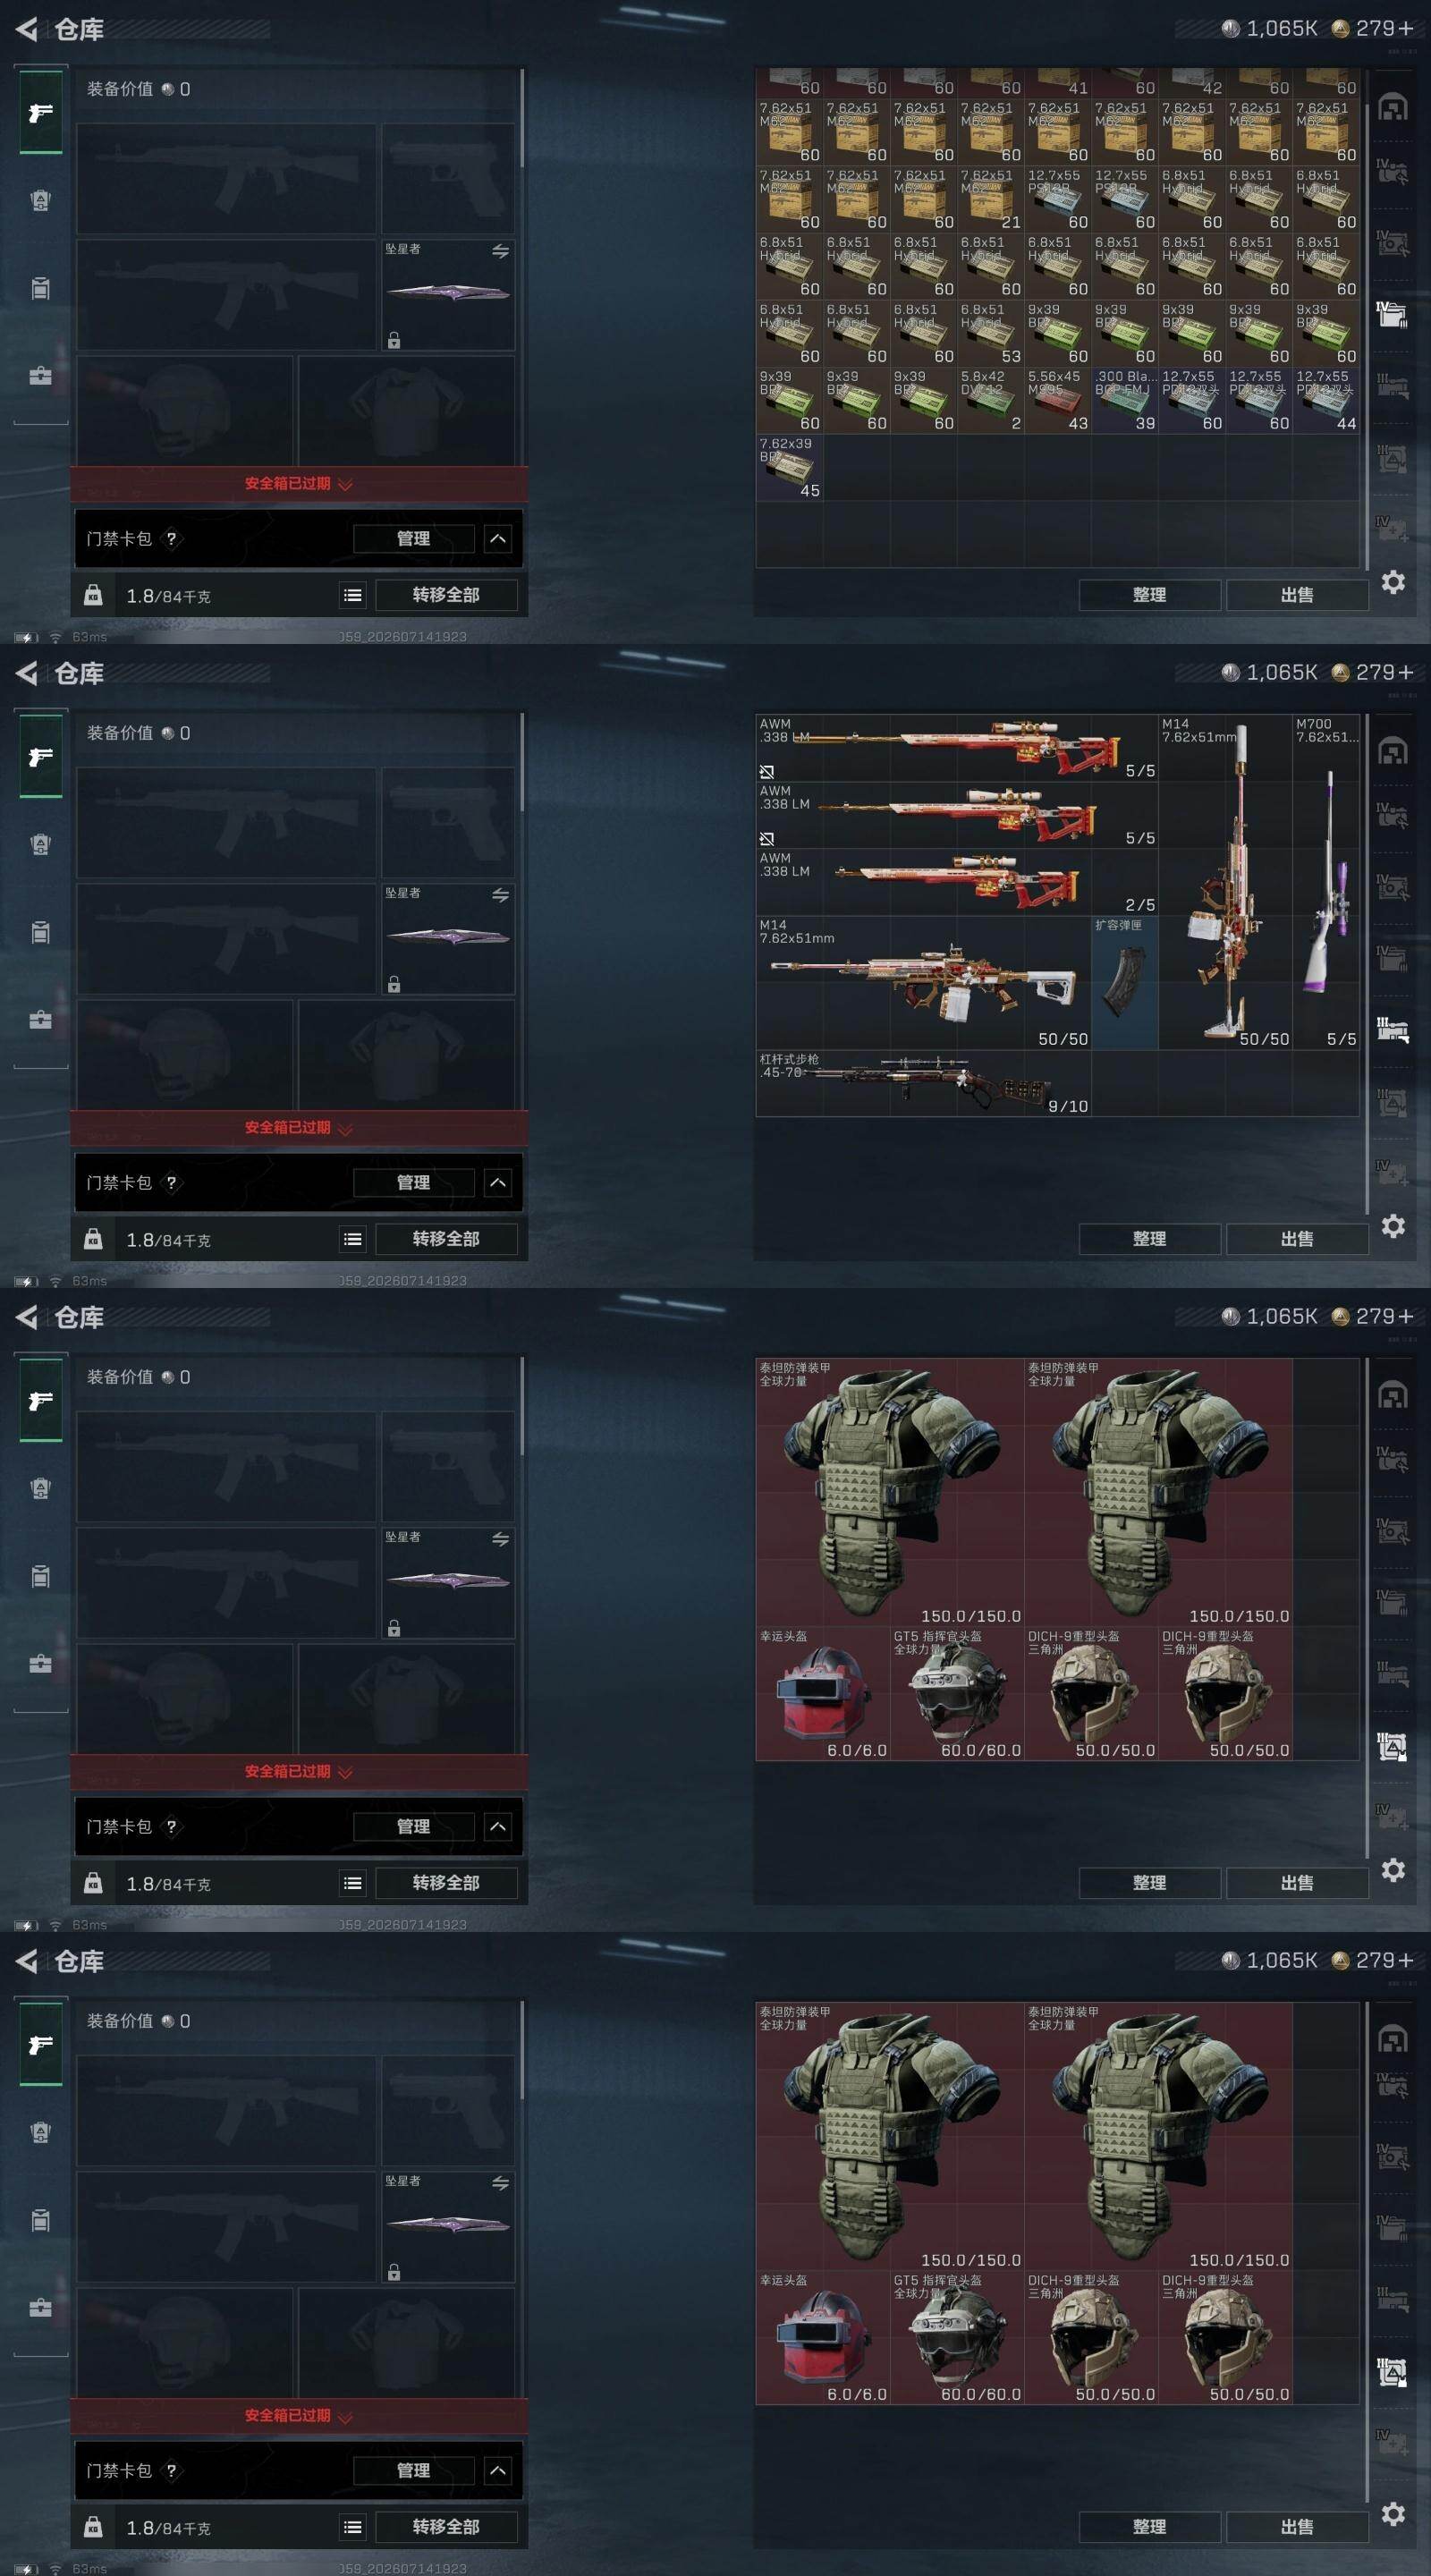Open item list icon beside 转移全部, ammo screenshot

pyautogui.click(x=353, y=595)
